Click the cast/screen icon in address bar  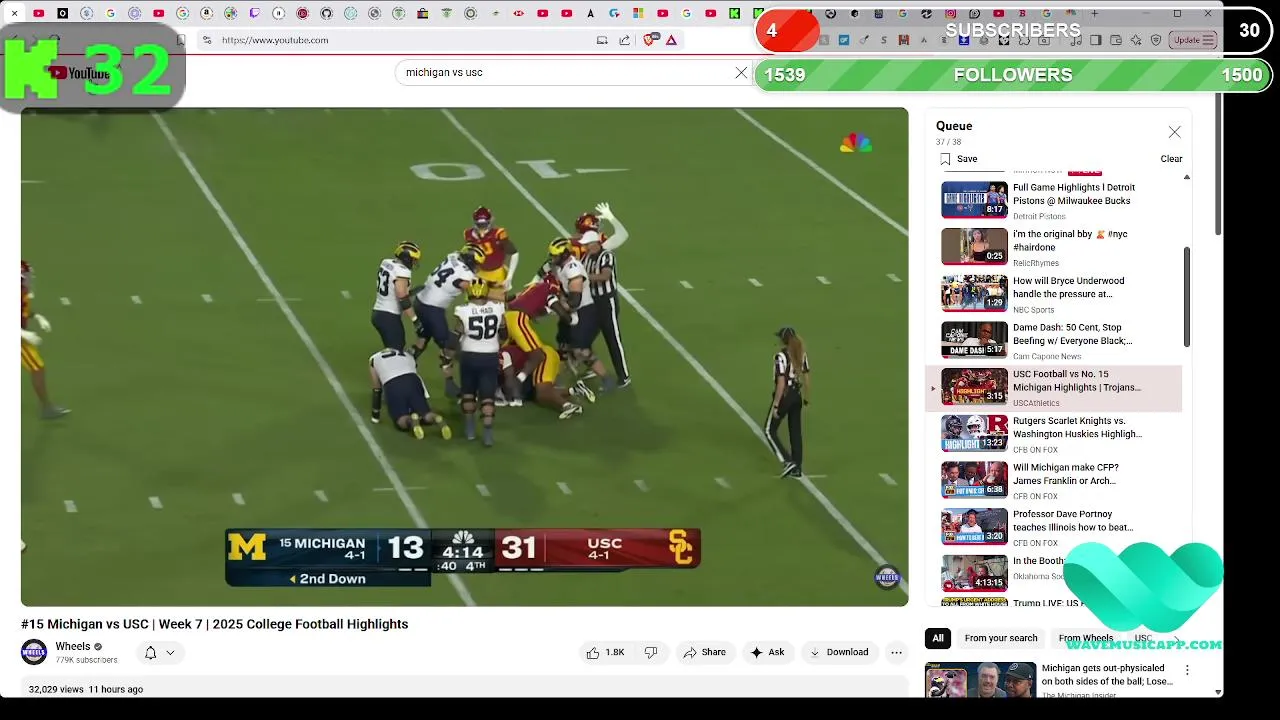[x=602, y=40]
